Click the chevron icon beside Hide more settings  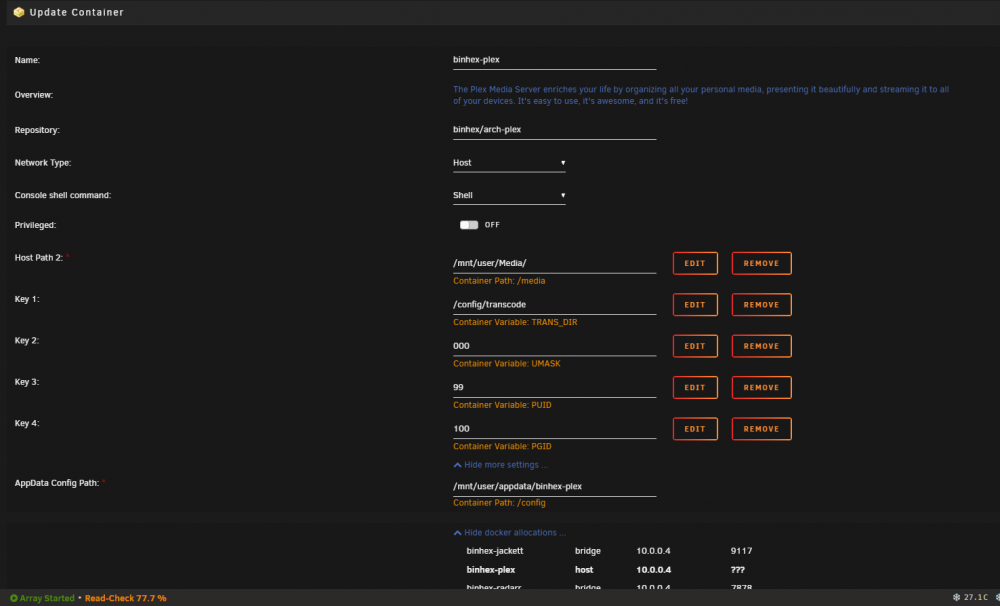click(457, 465)
